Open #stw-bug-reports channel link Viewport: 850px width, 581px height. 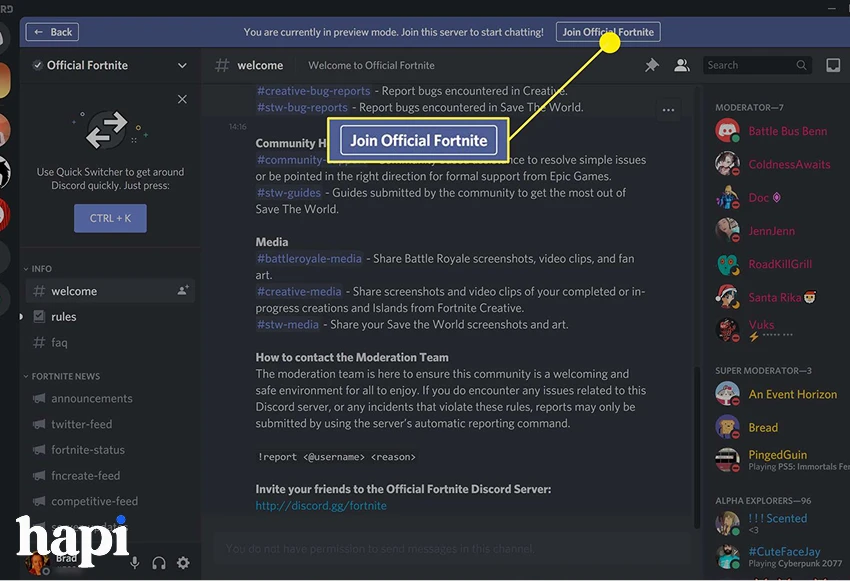click(302, 107)
